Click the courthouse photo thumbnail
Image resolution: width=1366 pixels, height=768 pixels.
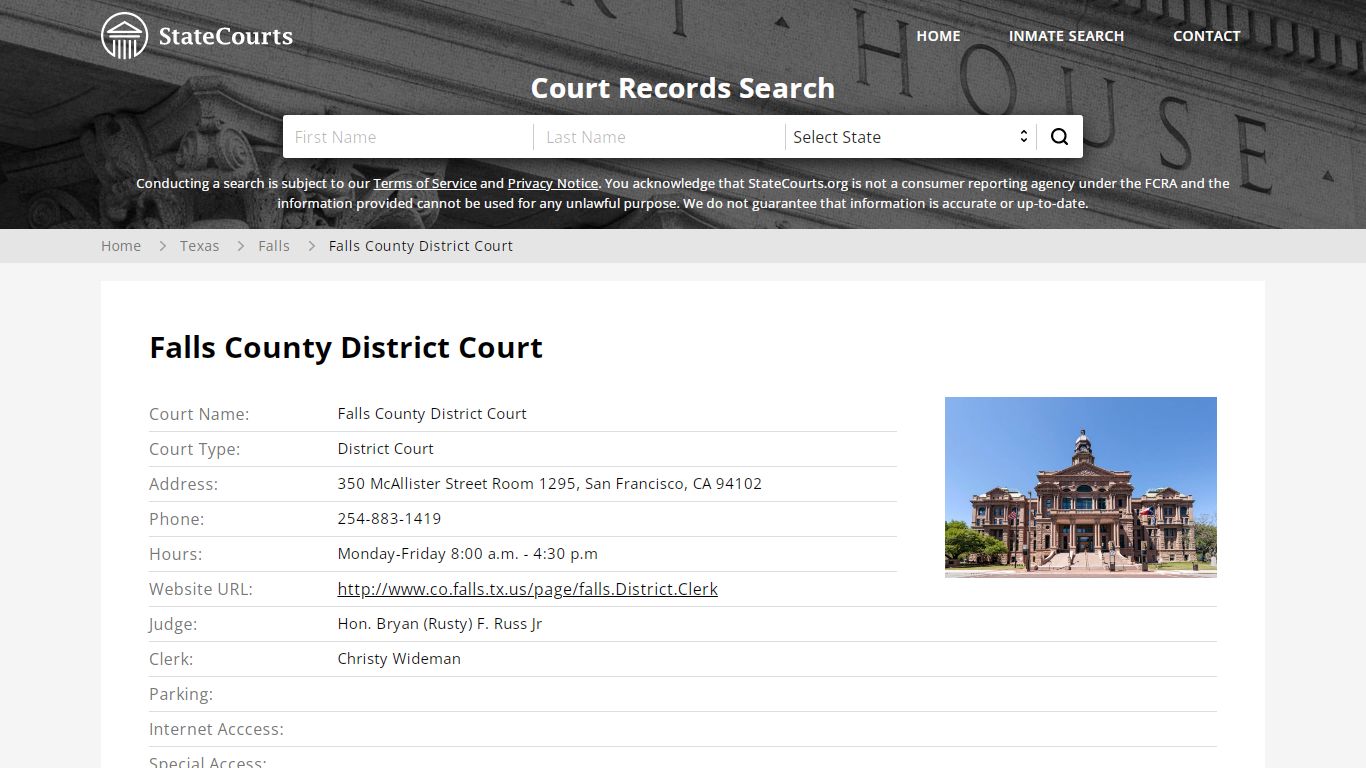coord(1081,487)
